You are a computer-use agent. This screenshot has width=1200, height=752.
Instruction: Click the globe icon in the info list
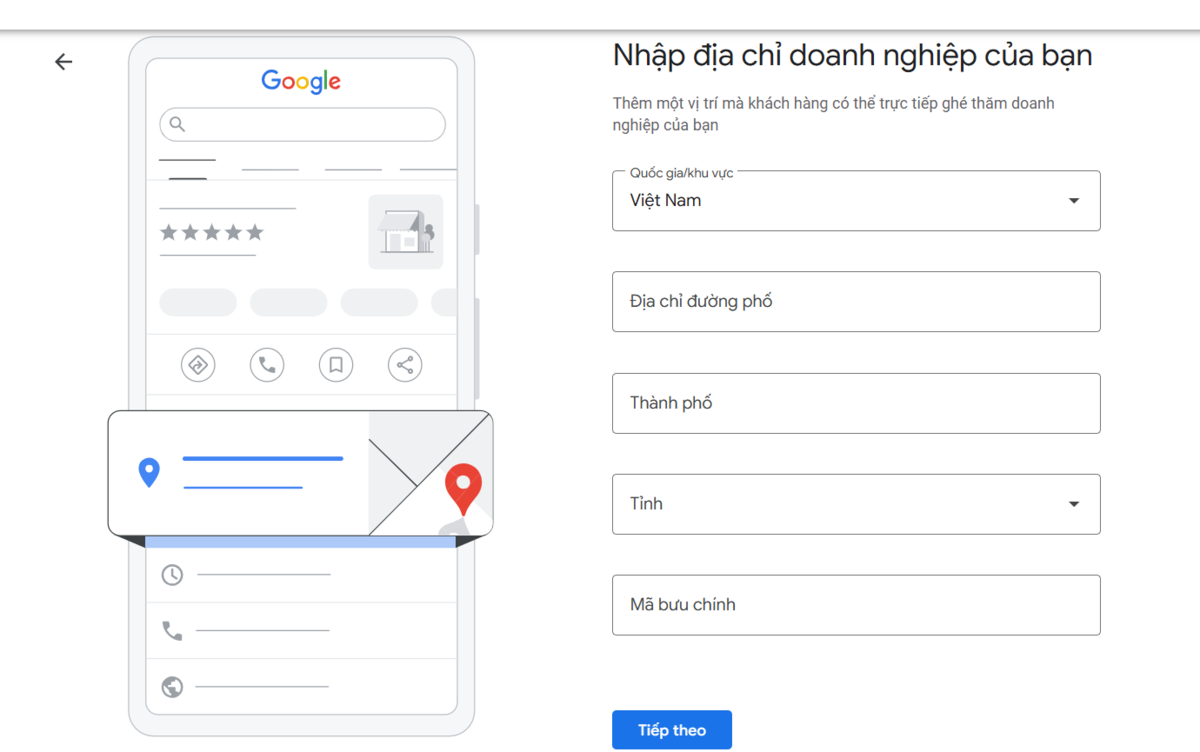click(x=170, y=686)
